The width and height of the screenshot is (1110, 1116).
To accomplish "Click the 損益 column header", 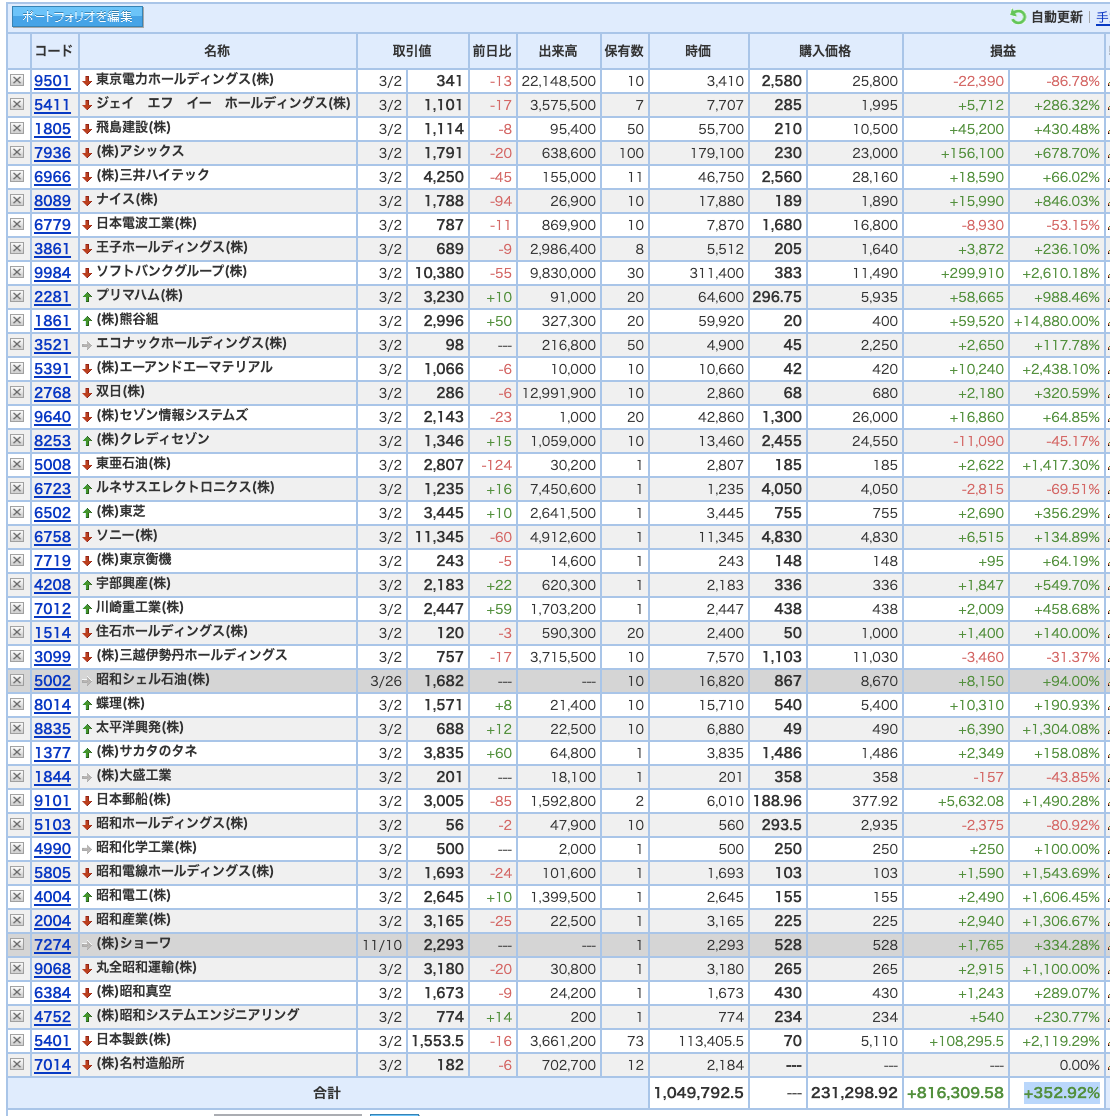I will coord(1003,51).
